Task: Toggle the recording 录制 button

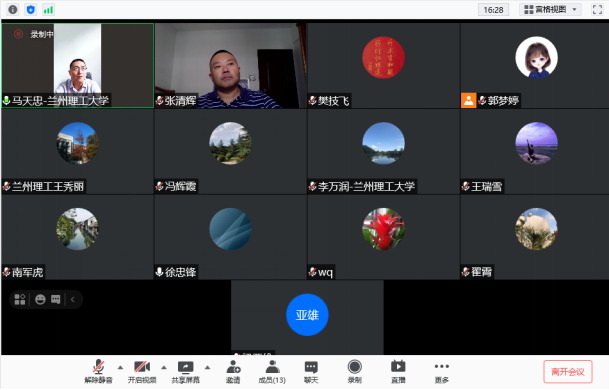Action: pyautogui.click(x=355, y=371)
